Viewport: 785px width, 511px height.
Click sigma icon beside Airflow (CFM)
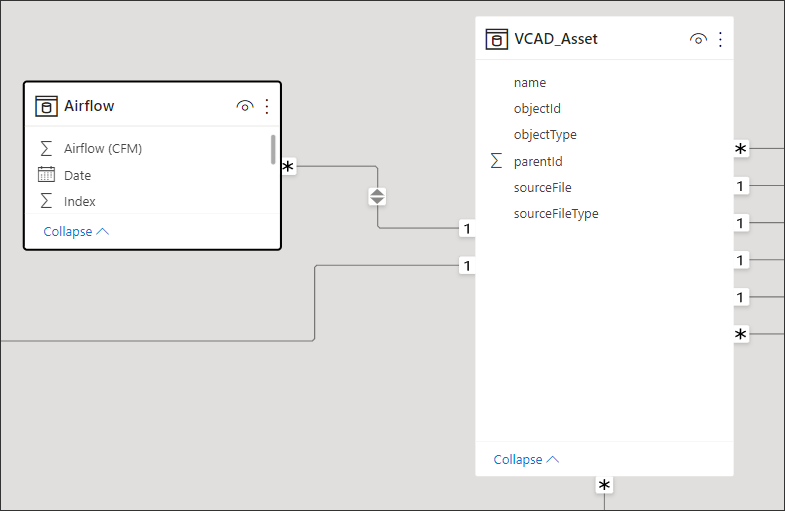(46, 148)
